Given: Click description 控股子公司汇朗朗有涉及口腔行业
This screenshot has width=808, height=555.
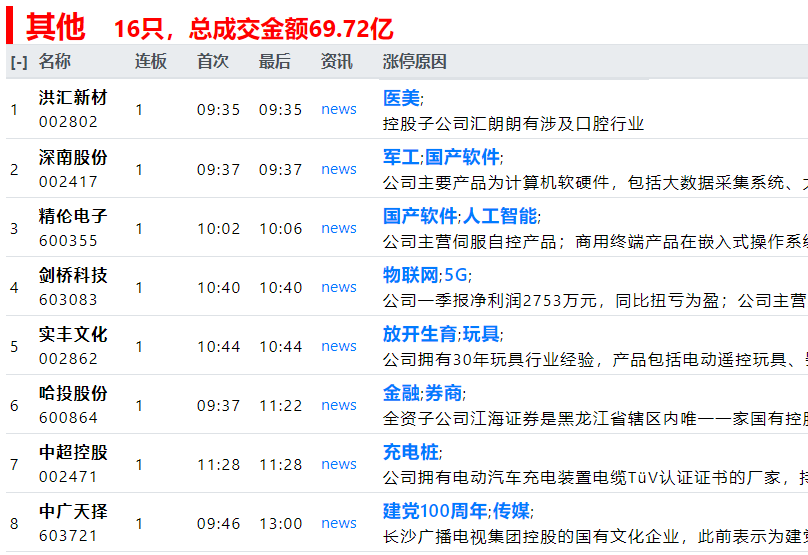Looking at the screenshot, I should coord(513,124).
